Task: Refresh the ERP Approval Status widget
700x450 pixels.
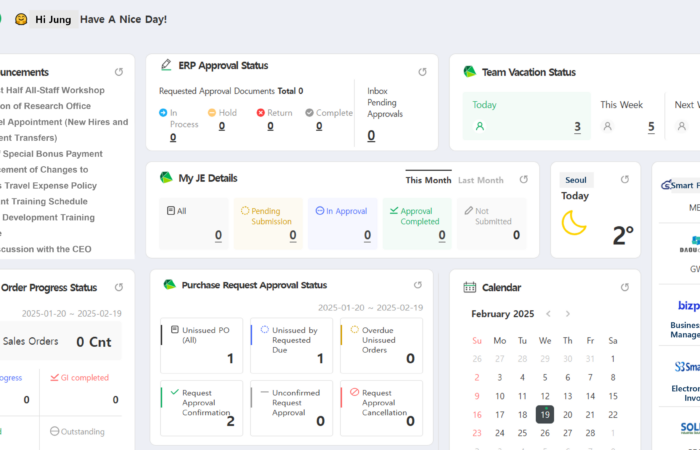Action: (x=422, y=72)
